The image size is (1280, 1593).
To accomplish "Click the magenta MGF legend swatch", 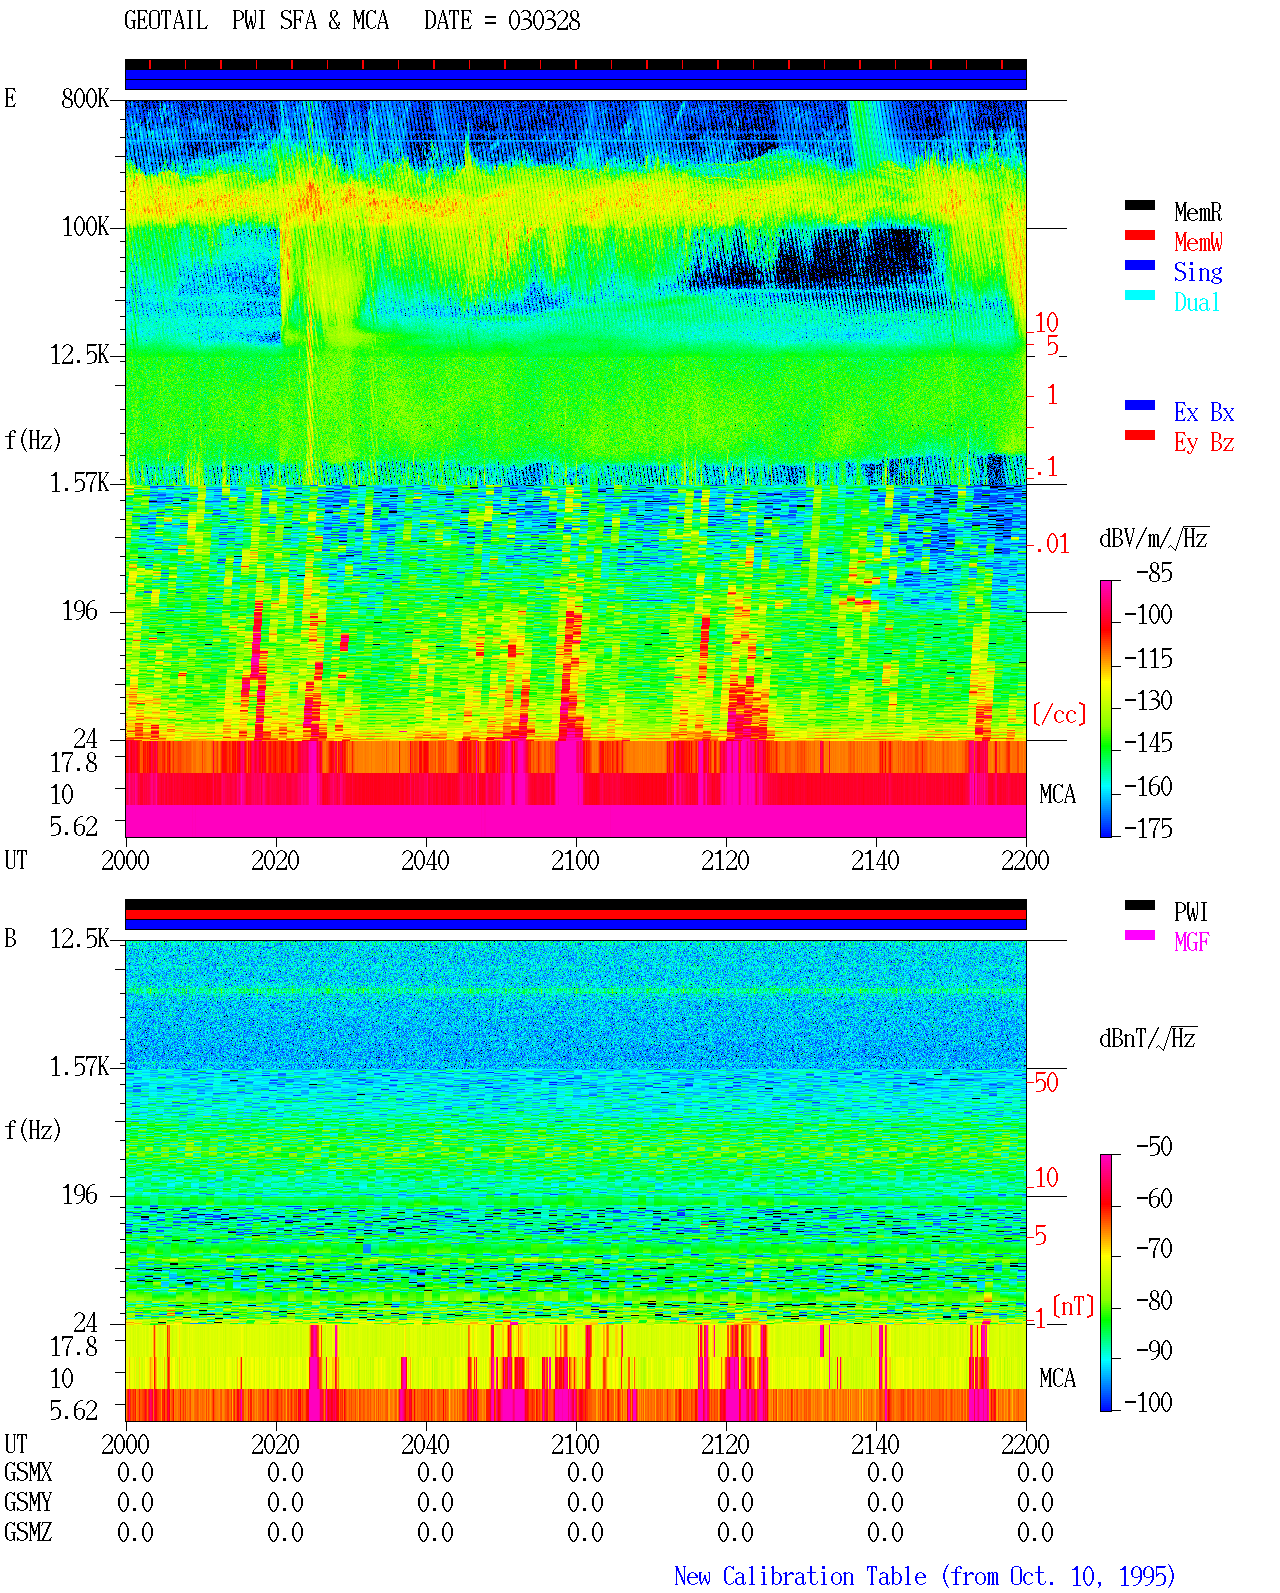I will pos(1140,935).
